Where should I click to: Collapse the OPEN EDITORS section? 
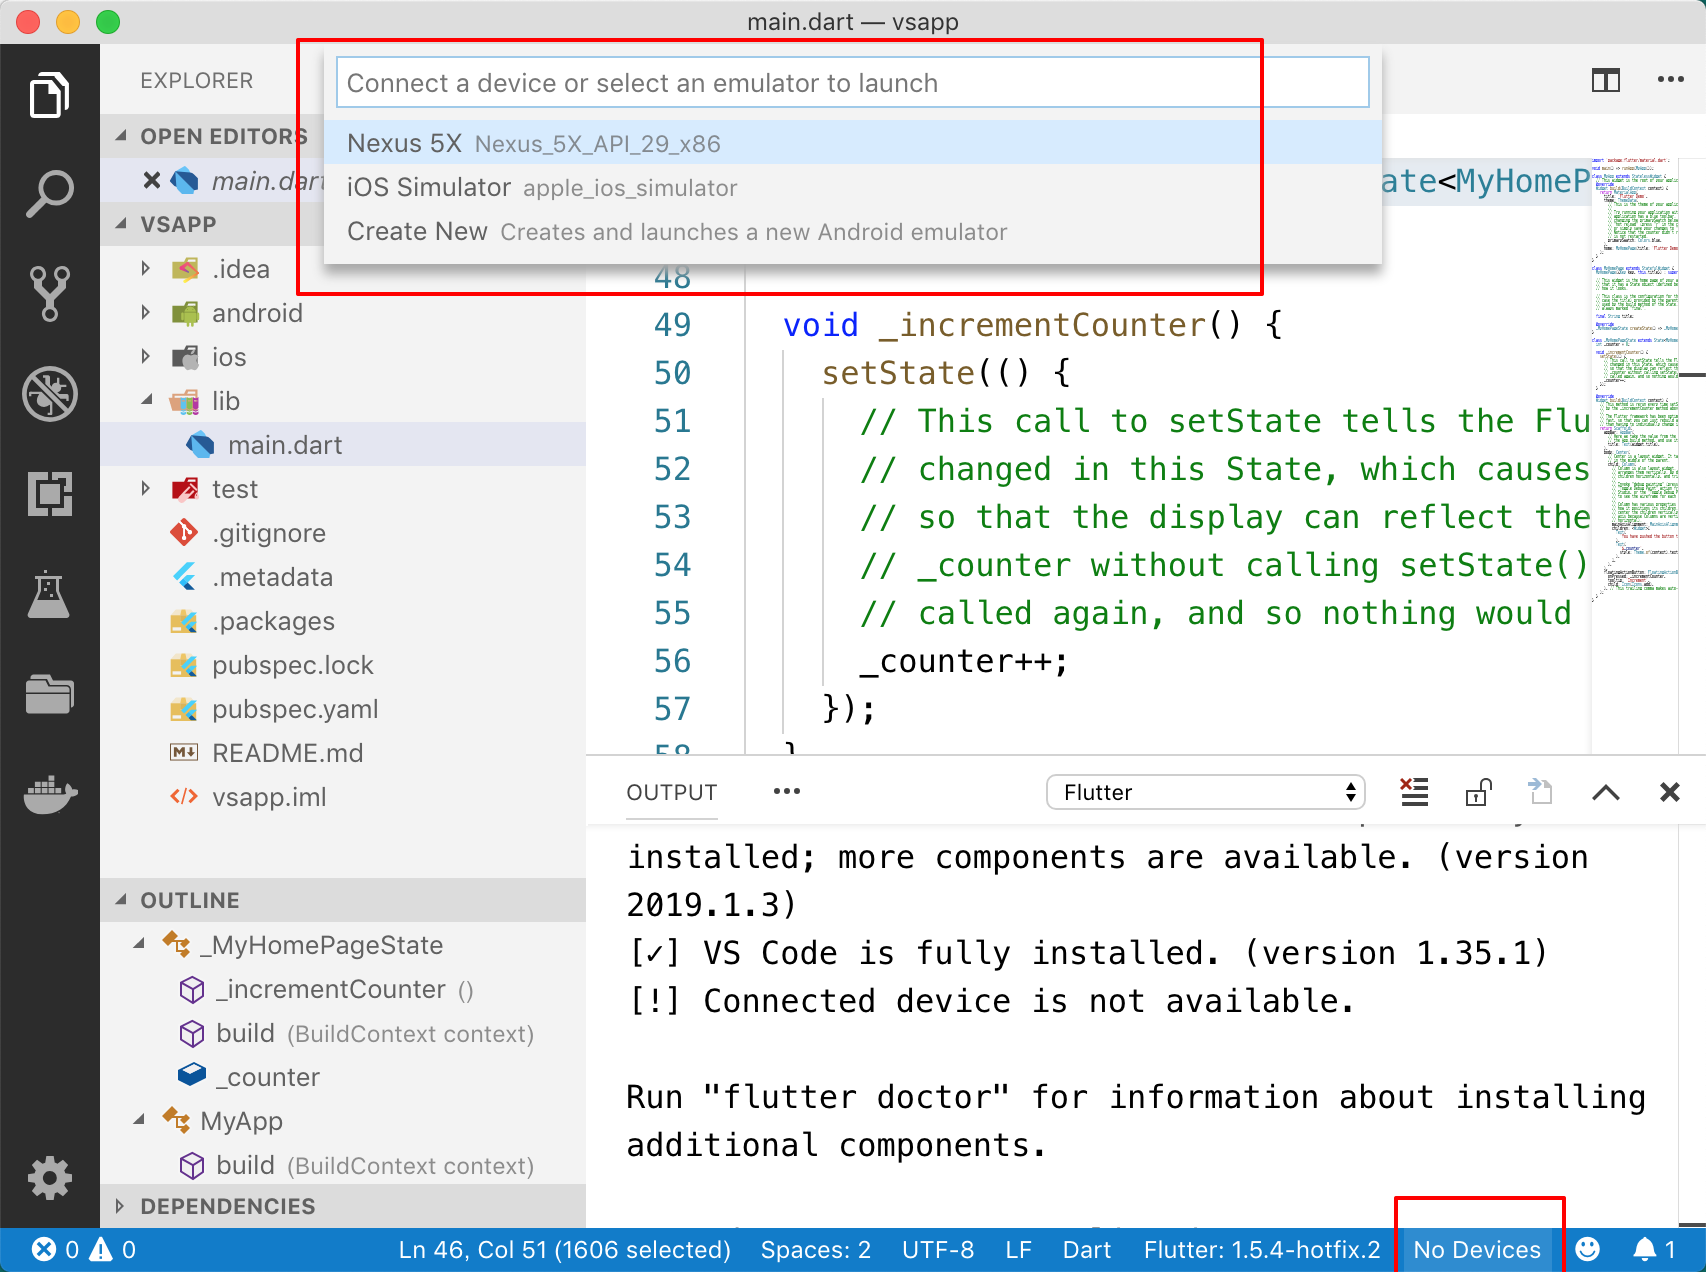tap(121, 136)
